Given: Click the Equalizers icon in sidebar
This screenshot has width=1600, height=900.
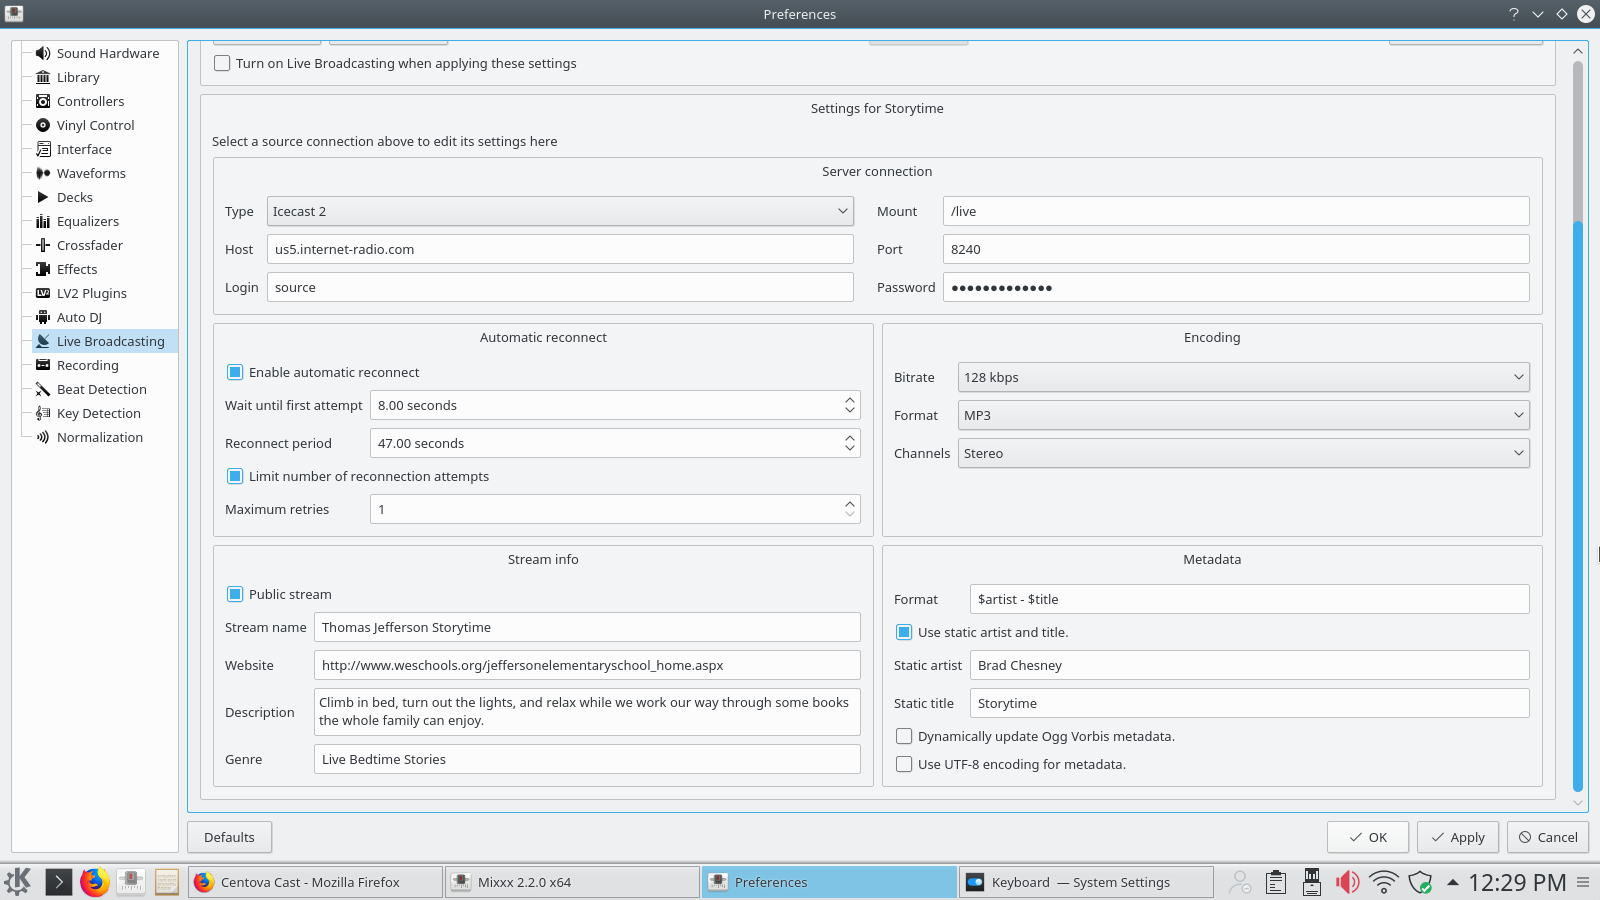Looking at the screenshot, I should tap(43, 221).
